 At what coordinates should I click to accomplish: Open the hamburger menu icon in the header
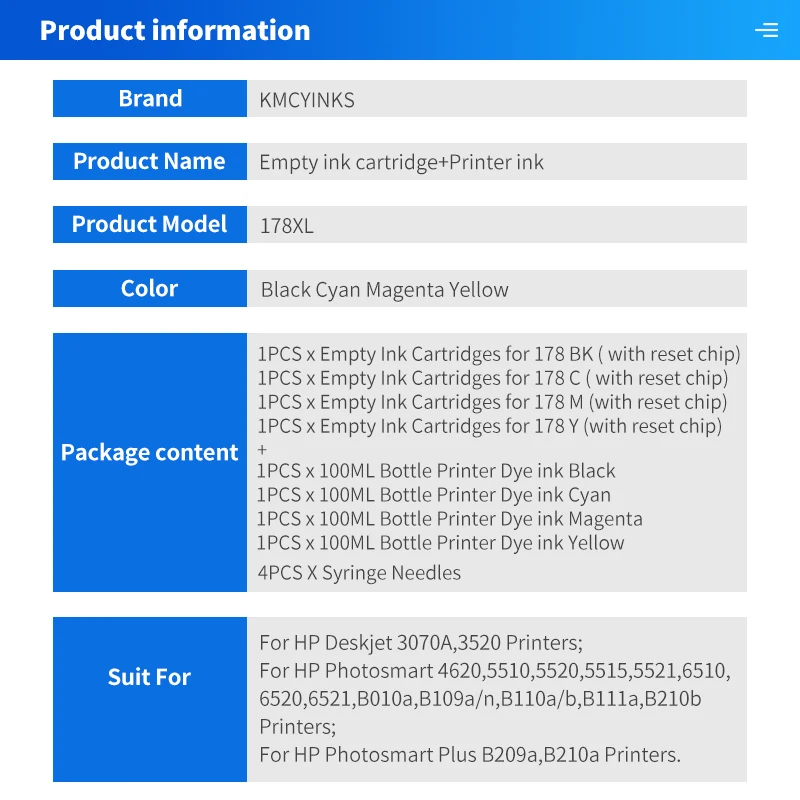(767, 30)
